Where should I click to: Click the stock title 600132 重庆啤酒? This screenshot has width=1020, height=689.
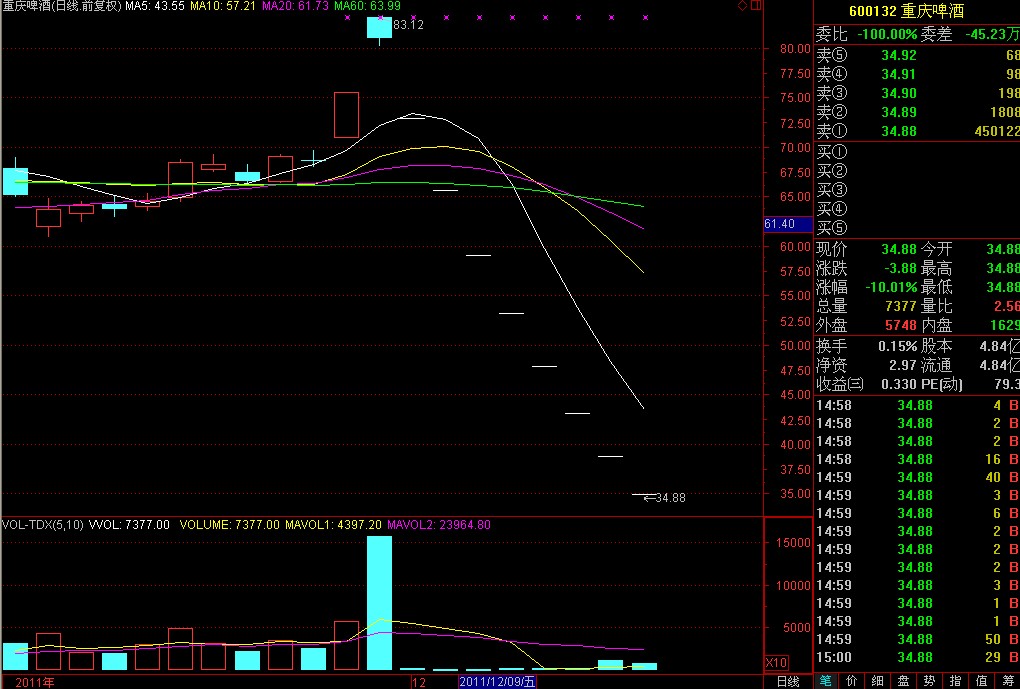916,11
